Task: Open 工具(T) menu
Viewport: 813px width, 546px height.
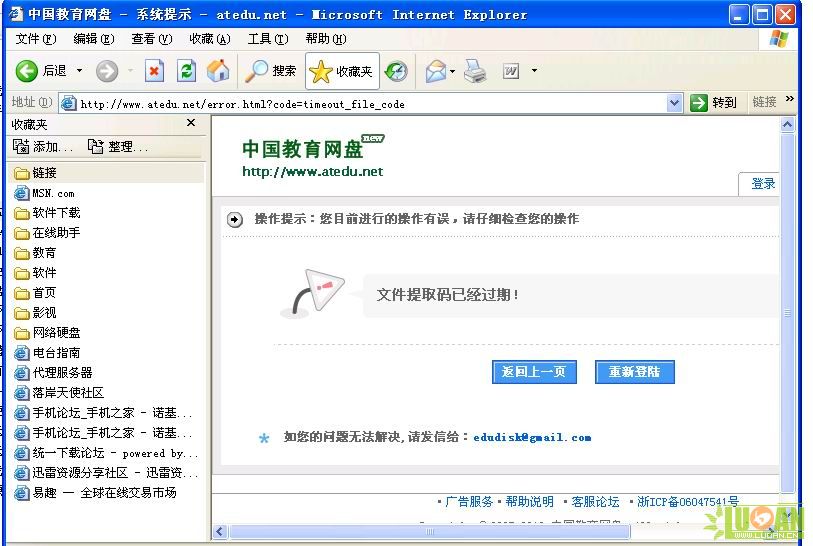Action: point(268,39)
